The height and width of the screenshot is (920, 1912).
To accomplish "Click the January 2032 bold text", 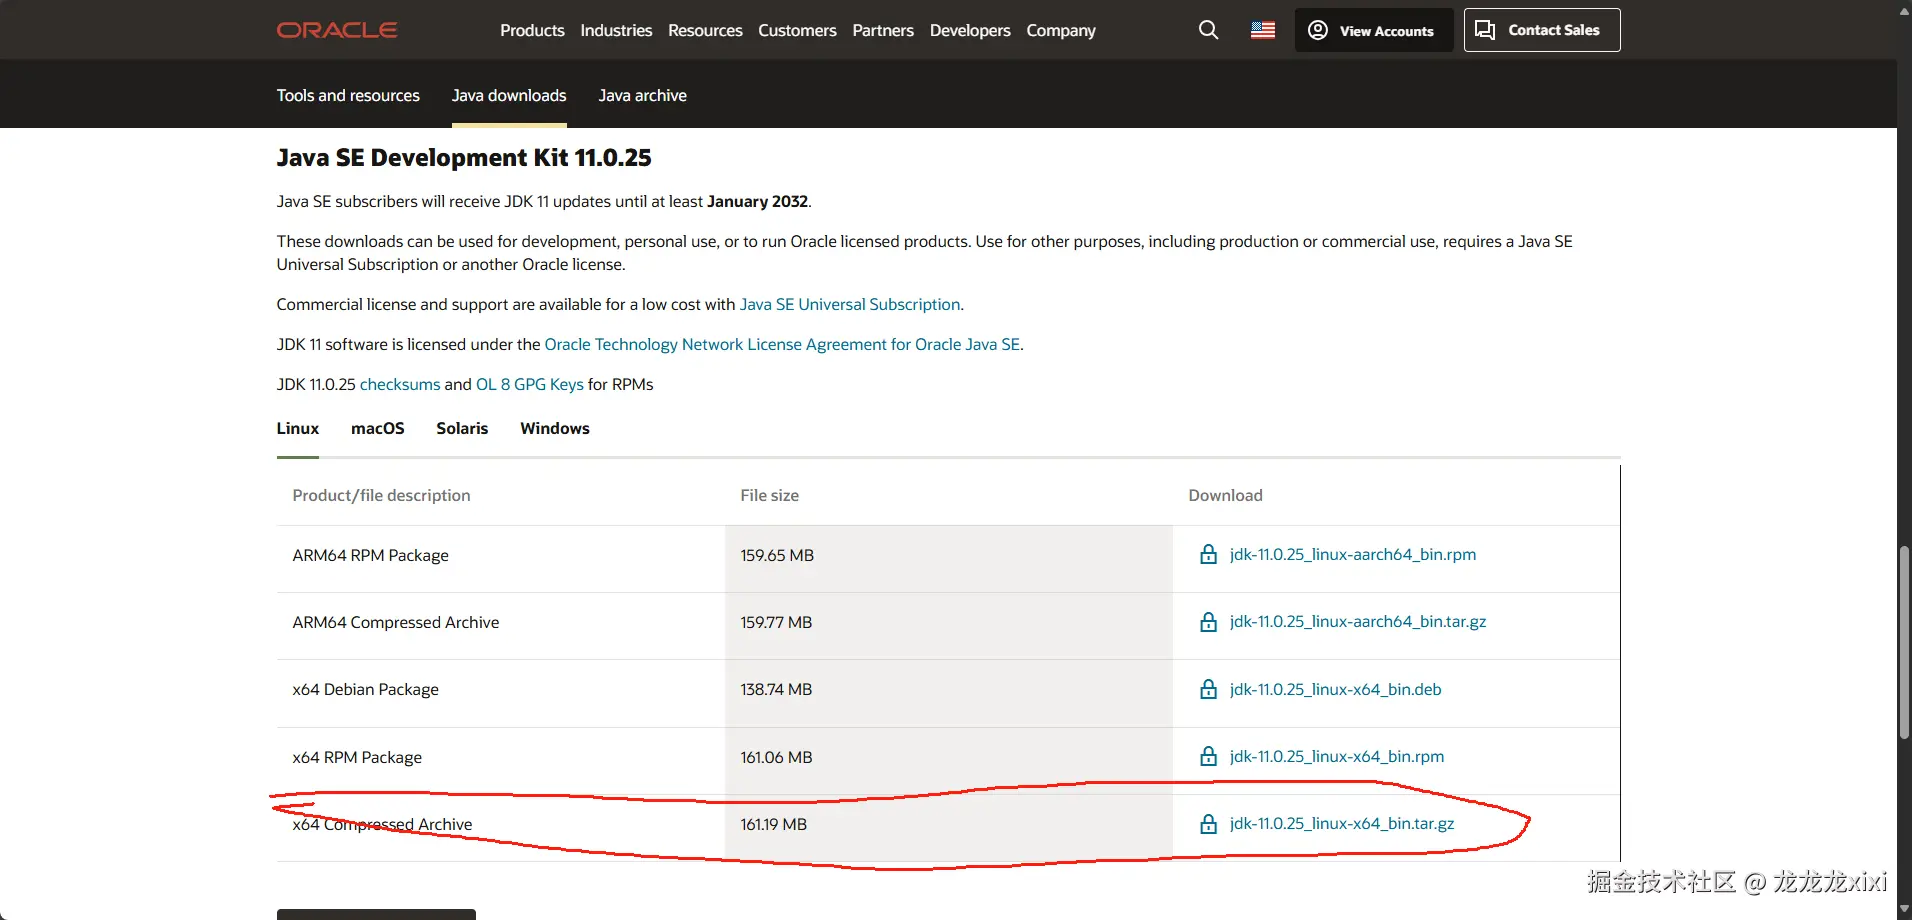I will pos(757,201).
